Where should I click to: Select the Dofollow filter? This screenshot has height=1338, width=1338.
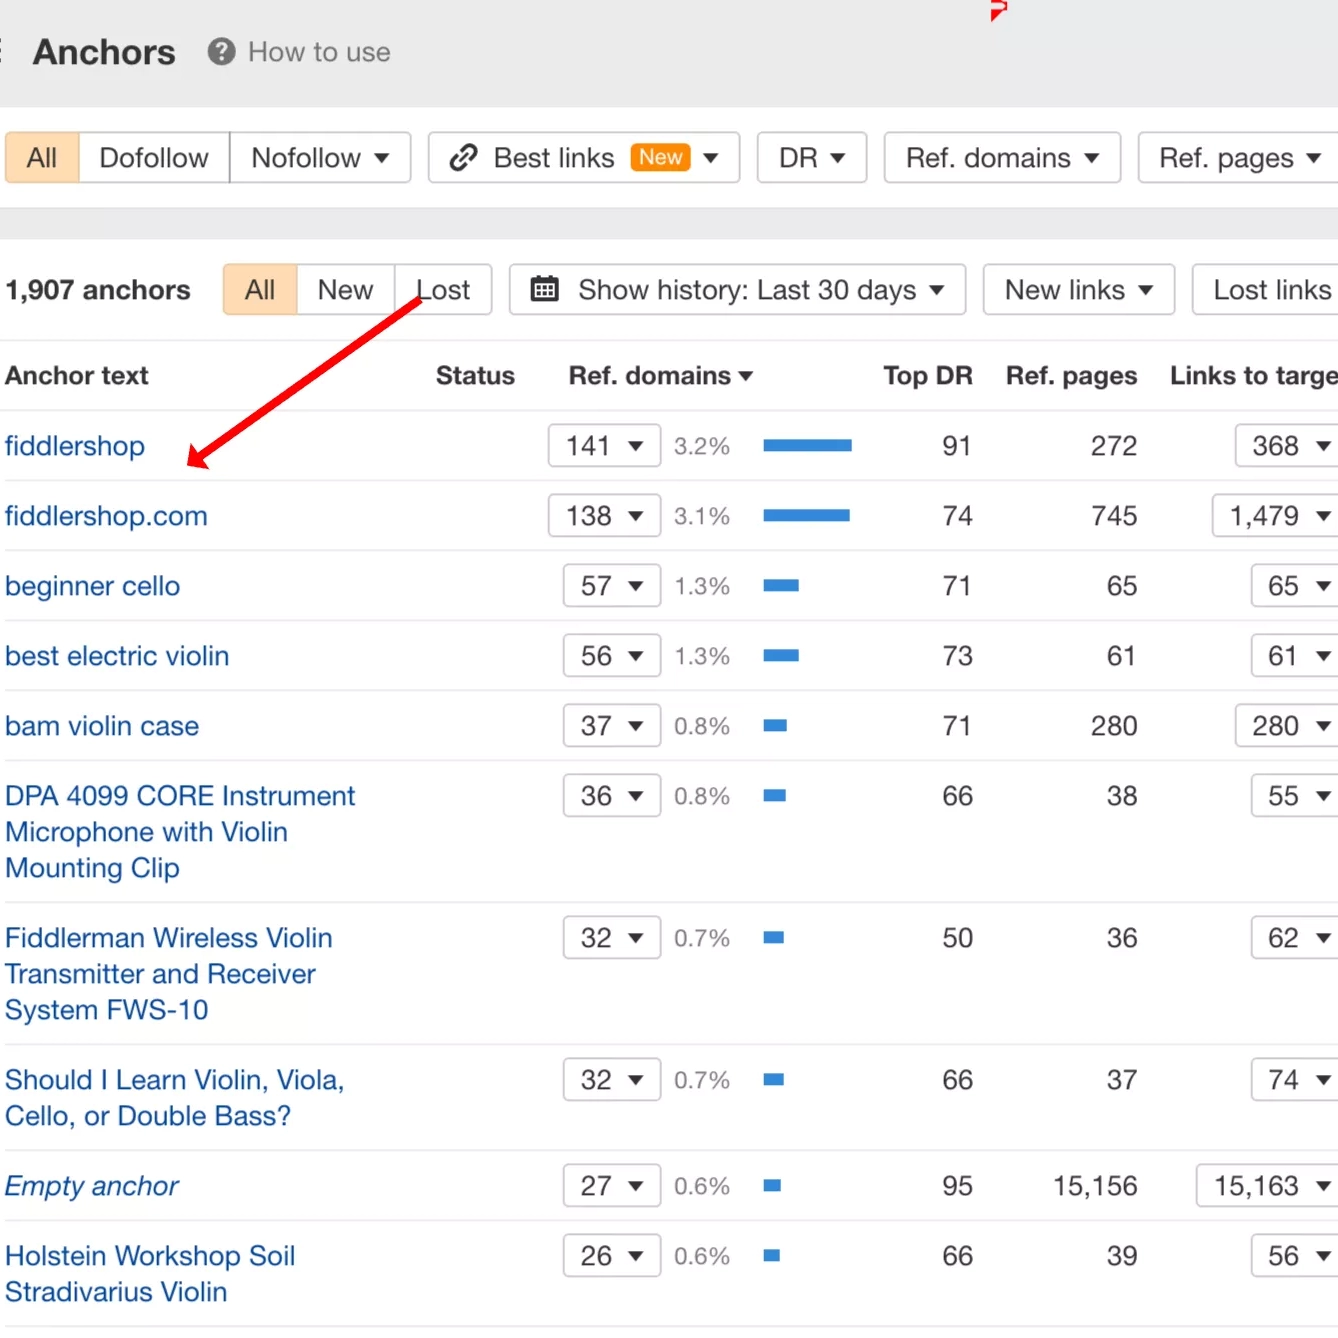tap(154, 158)
